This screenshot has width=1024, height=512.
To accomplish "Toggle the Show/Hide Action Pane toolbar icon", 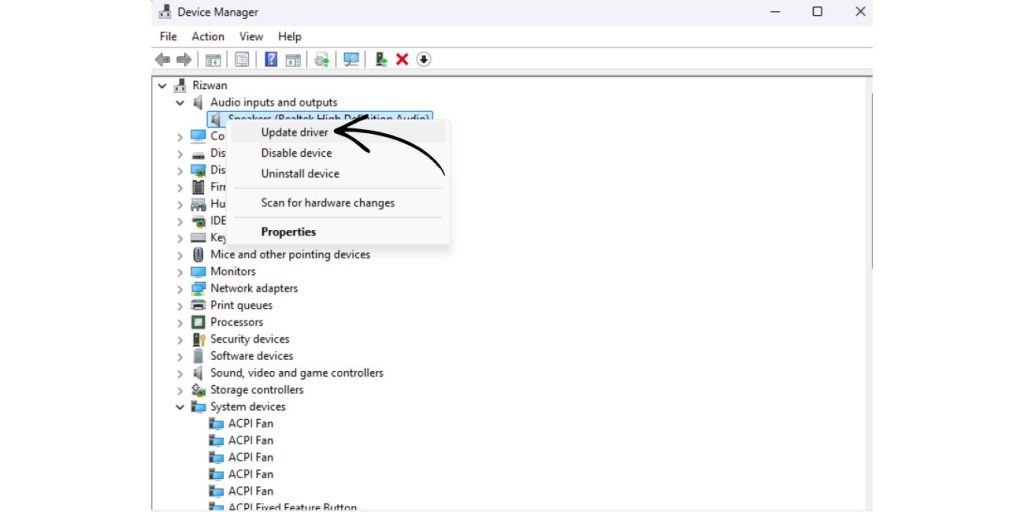I will (x=293, y=59).
